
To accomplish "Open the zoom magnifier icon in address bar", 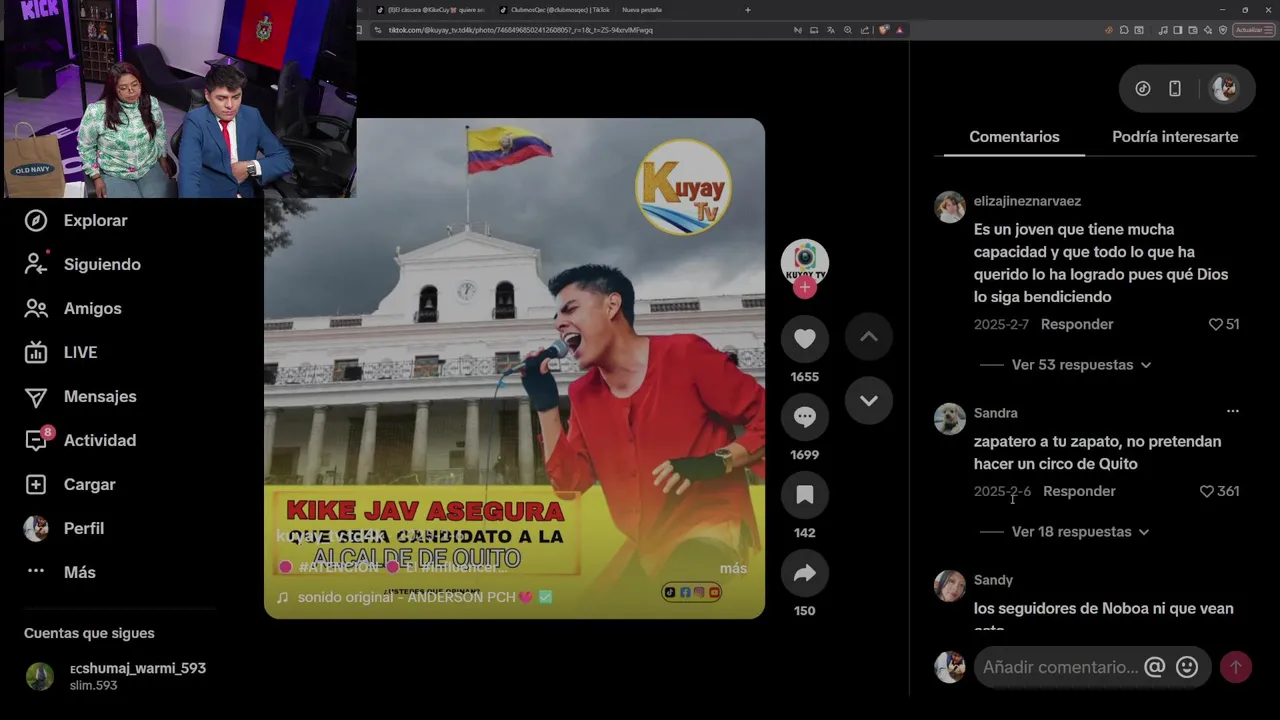I will [848, 30].
